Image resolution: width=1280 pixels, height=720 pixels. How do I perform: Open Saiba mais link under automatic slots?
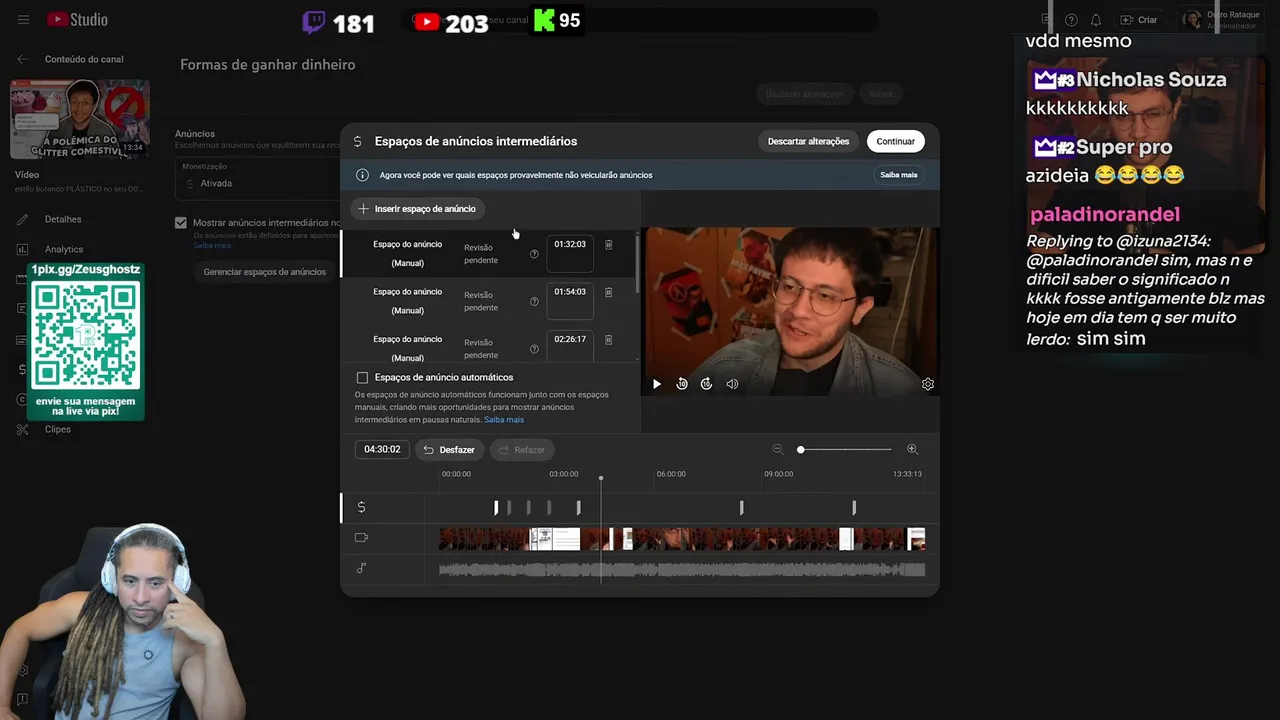[x=504, y=420]
